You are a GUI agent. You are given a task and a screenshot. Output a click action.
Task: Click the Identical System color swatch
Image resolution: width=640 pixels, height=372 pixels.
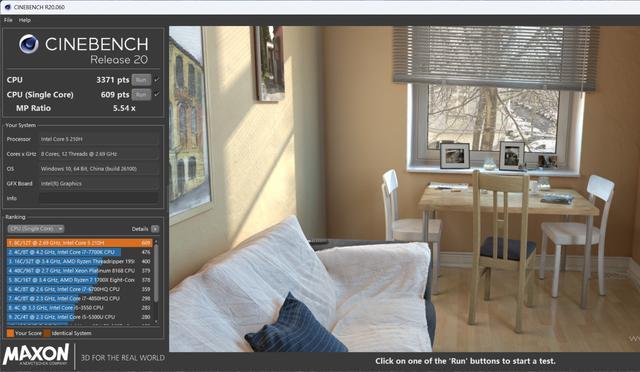(x=47, y=333)
